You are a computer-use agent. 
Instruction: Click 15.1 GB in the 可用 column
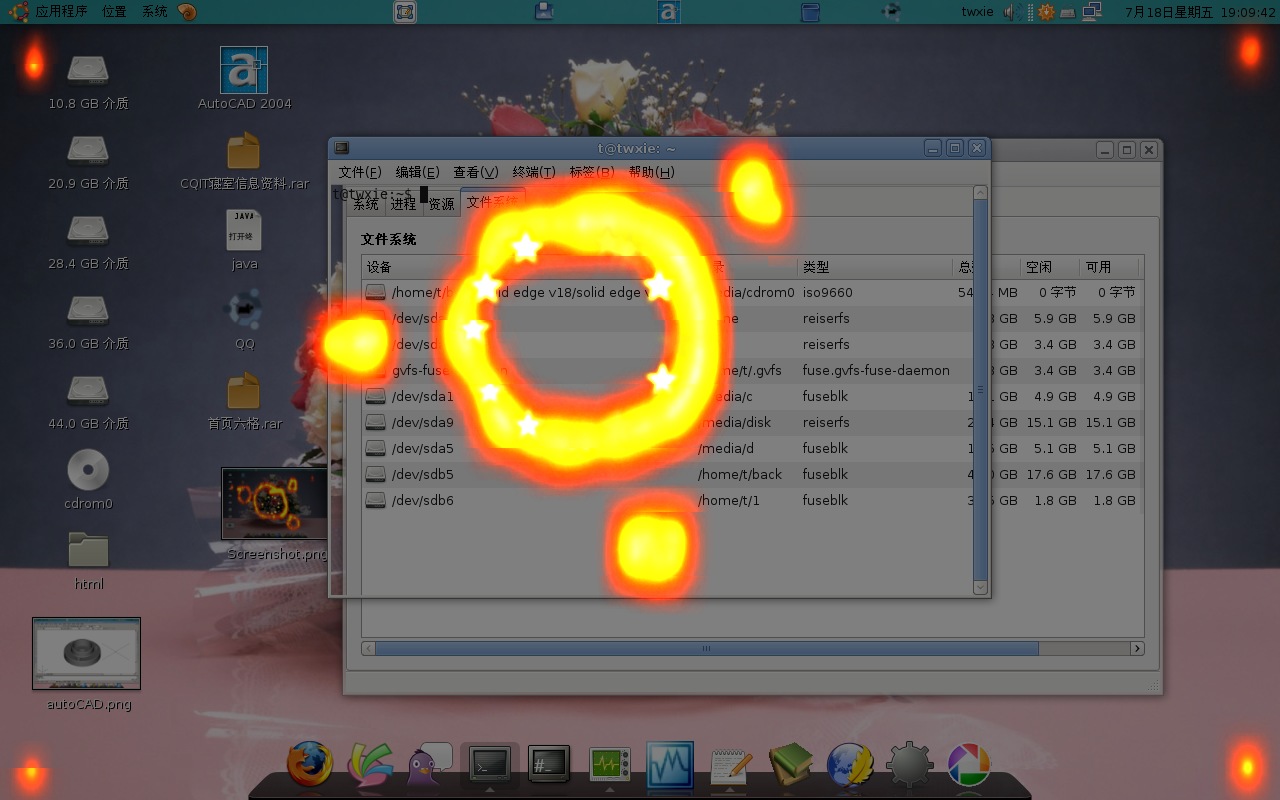[1110, 422]
